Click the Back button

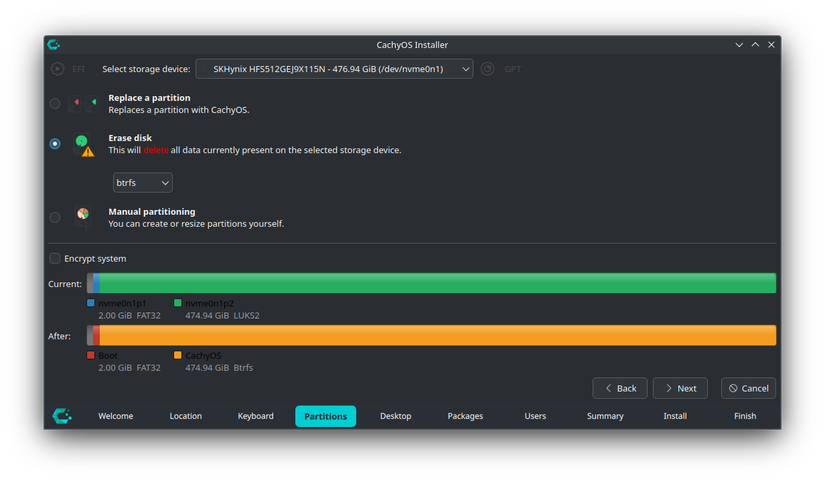click(619, 388)
